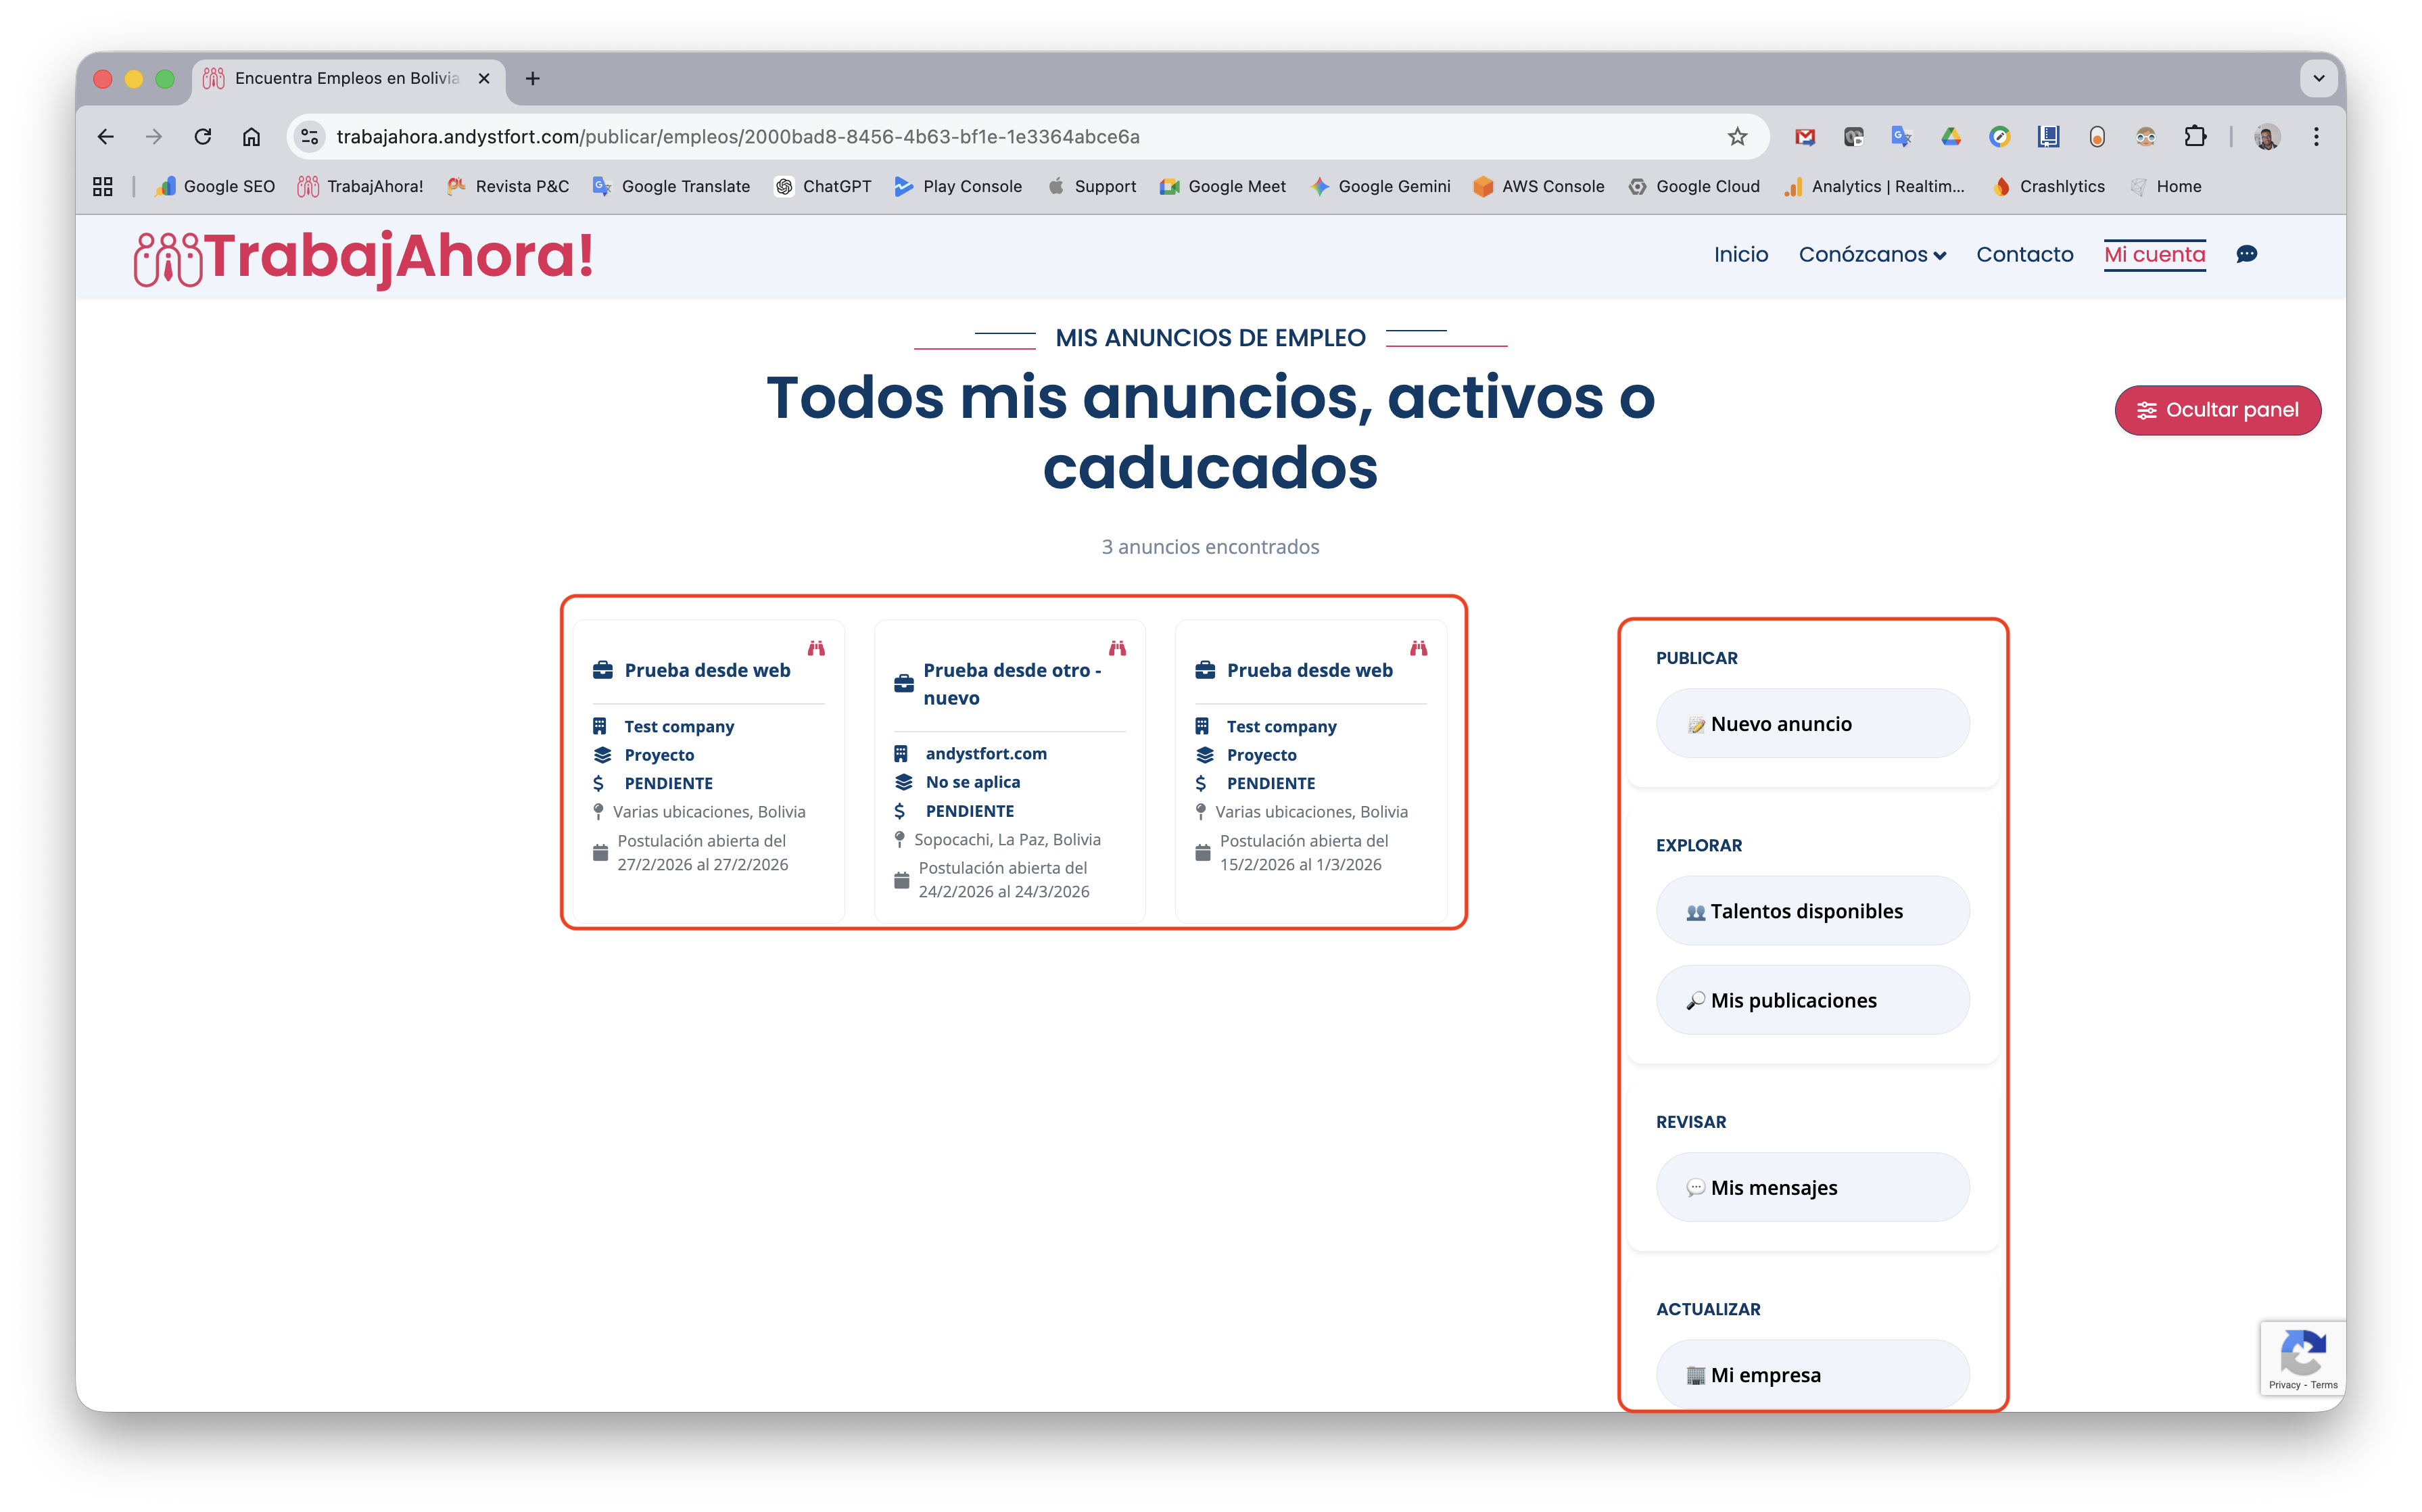Open the ChatGPT bookmark
The width and height of the screenshot is (2422, 1512).
823,186
